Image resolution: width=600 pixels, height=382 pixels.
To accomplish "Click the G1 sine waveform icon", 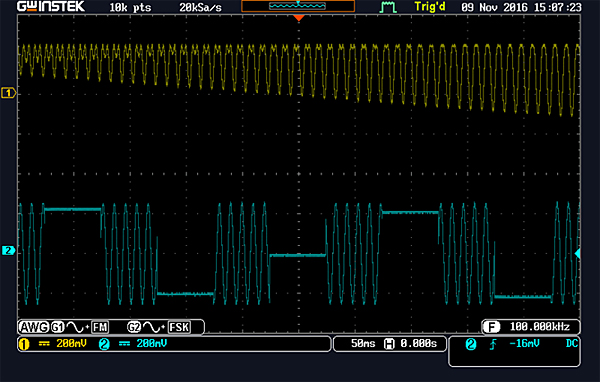I will (76, 327).
